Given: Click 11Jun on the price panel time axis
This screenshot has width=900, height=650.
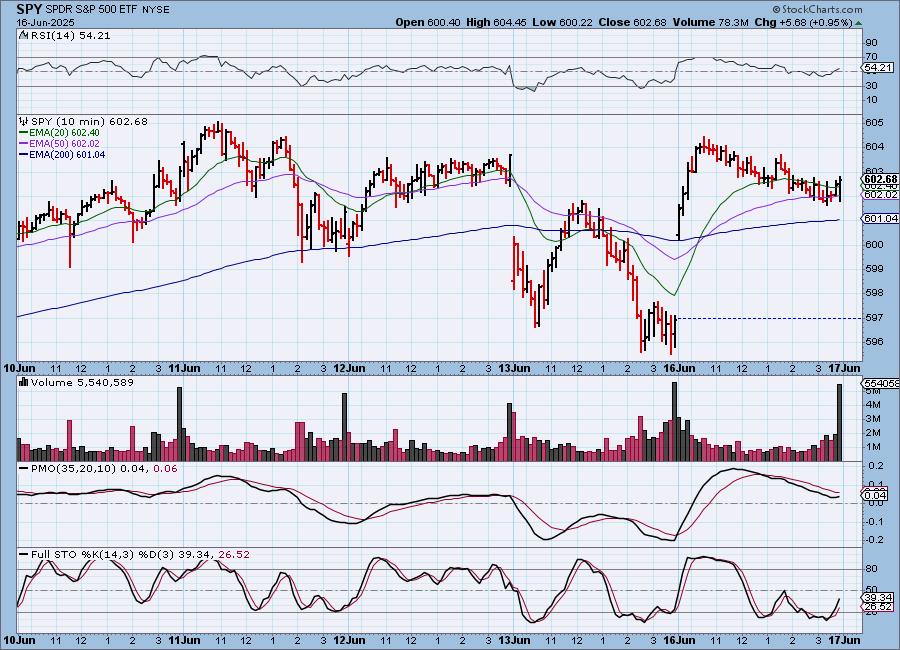Looking at the screenshot, I should coord(184,368).
